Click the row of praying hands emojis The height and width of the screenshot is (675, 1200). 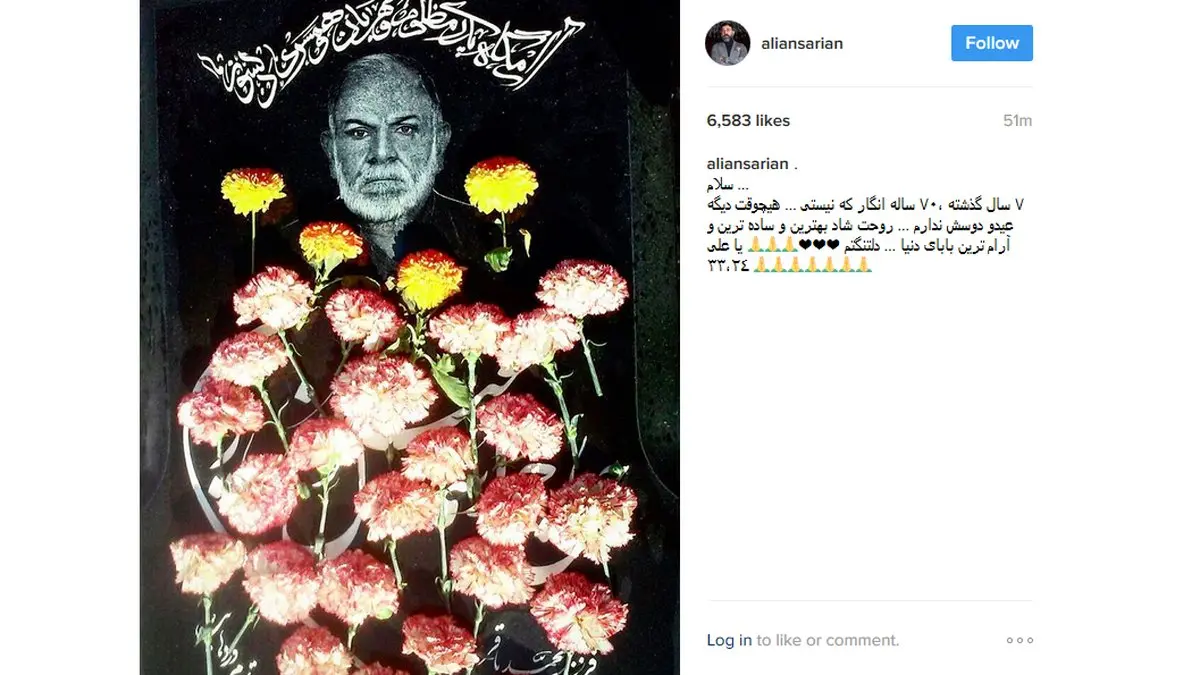click(x=812, y=266)
